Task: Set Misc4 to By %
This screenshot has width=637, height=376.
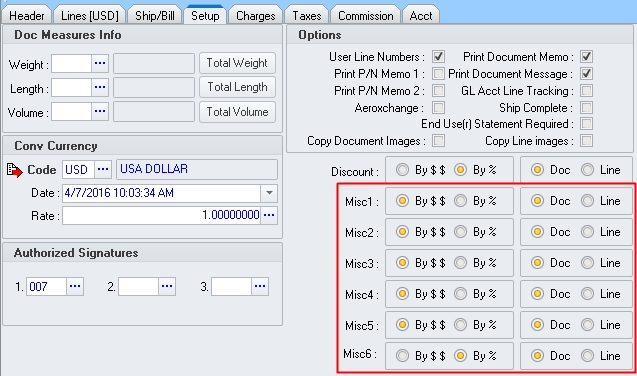Action: click(460, 294)
